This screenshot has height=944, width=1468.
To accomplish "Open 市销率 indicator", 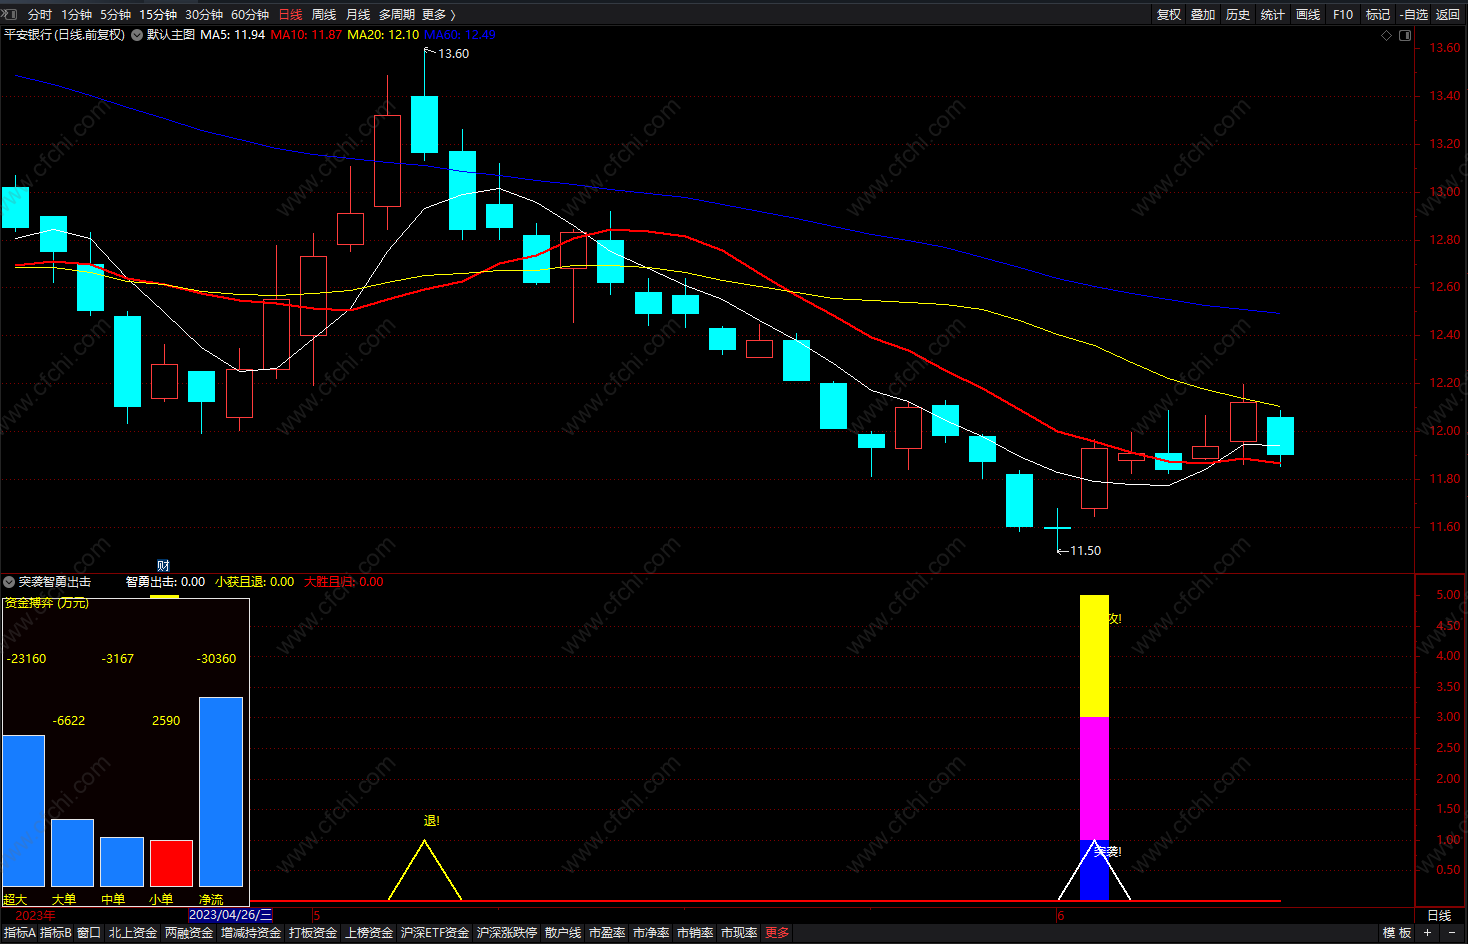I will 695,933.
